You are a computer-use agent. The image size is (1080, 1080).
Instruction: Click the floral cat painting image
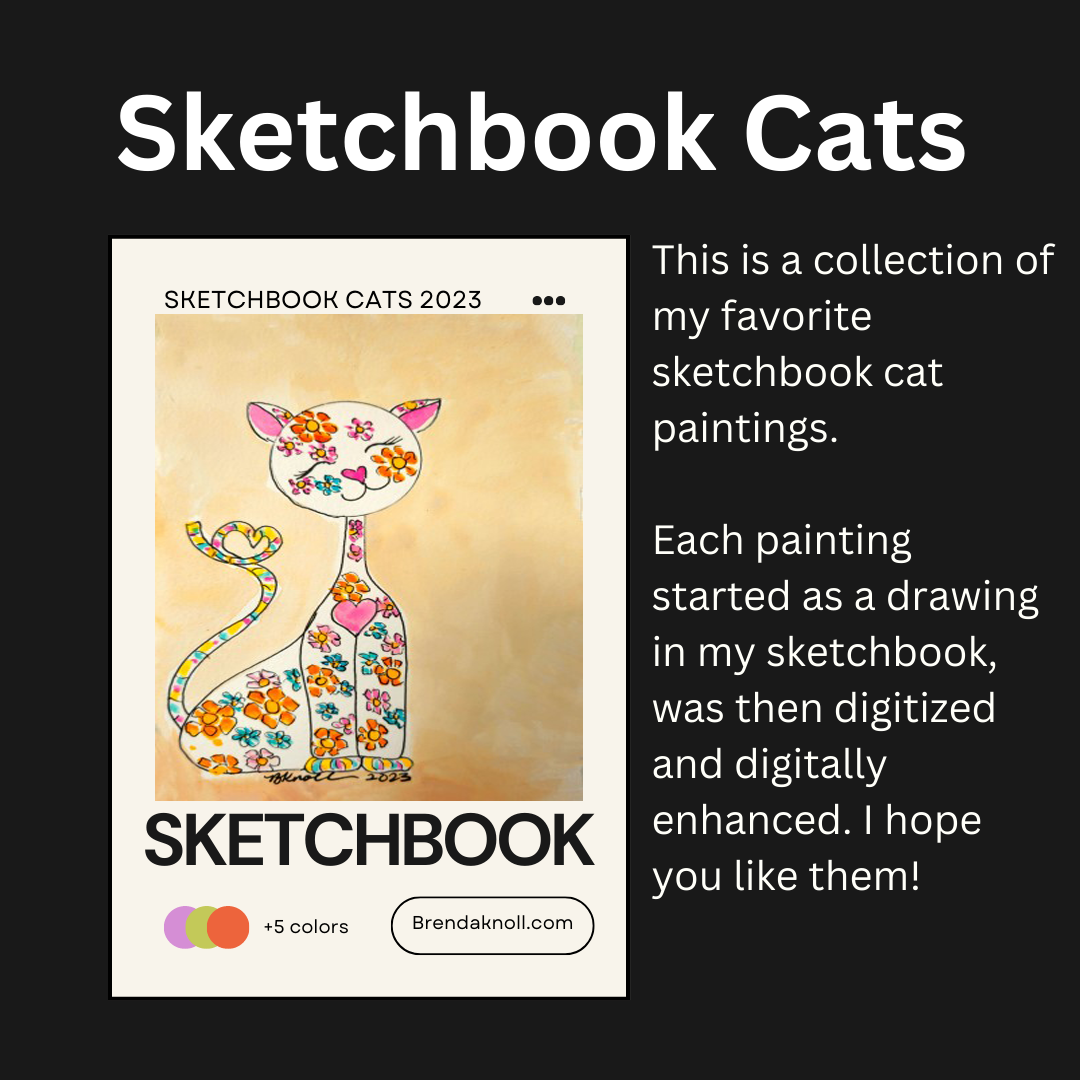coord(368,557)
